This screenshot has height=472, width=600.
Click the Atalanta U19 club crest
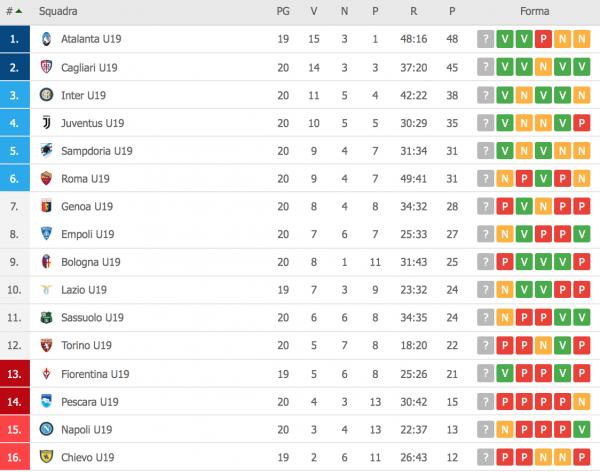click(x=46, y=39)
